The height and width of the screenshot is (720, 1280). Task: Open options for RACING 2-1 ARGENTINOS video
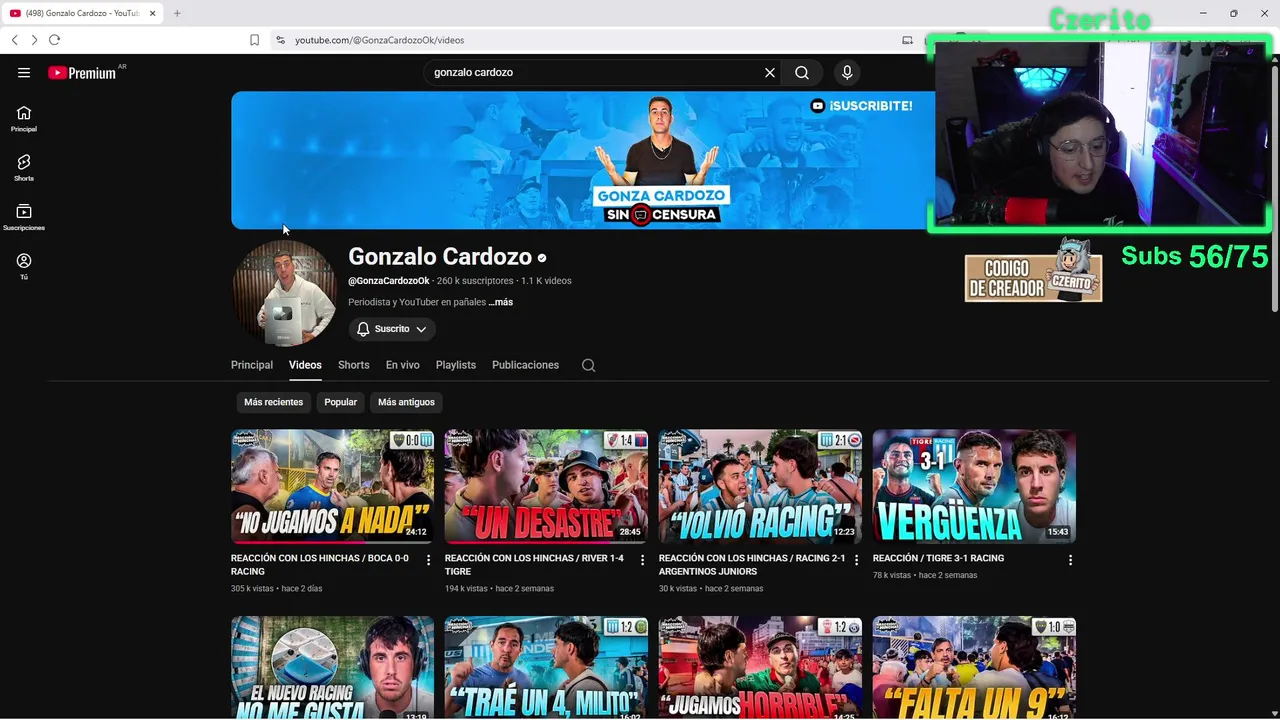coord(856,560)
